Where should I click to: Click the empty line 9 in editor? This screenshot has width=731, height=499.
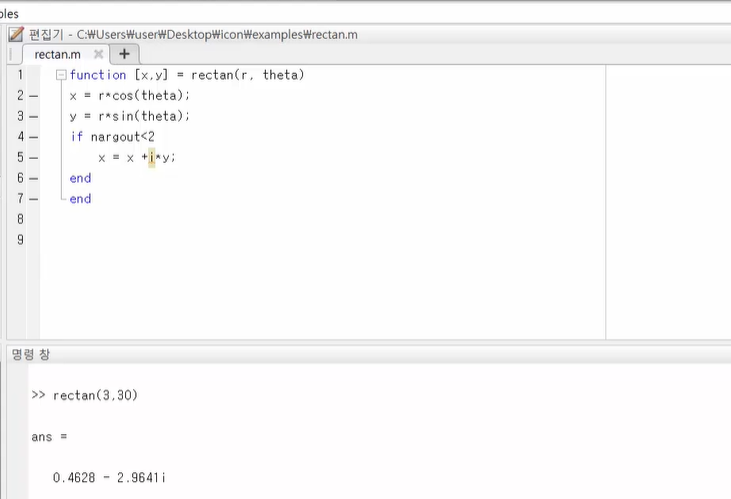pos(300,240)
